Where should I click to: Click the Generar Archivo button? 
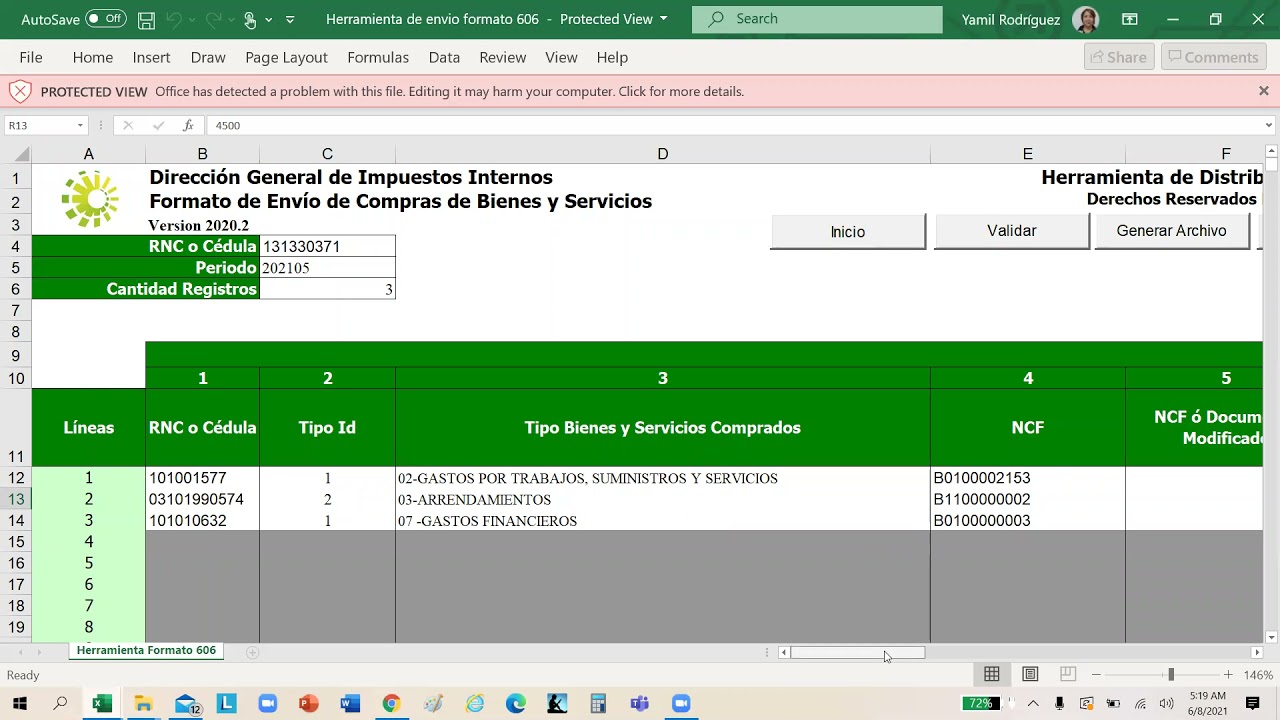(x=1172, y=231)
